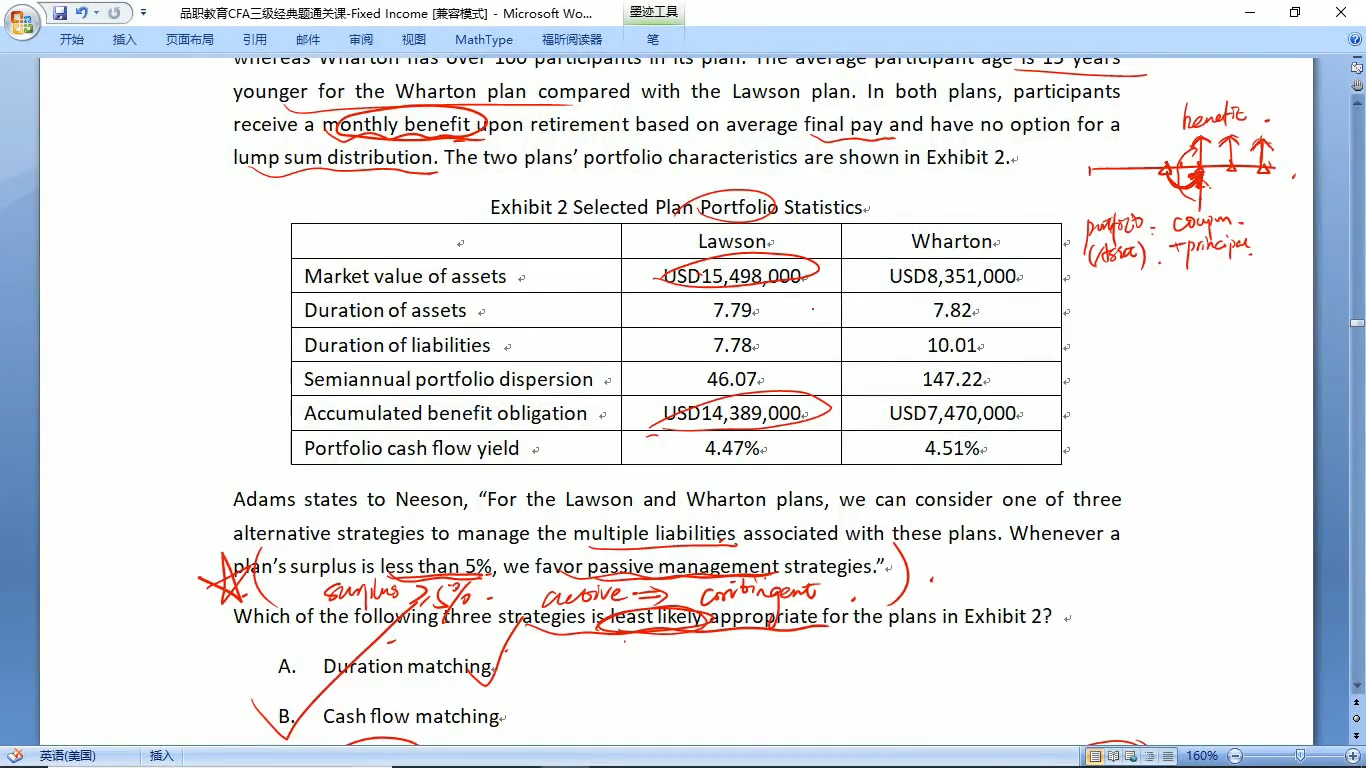Screen dimensions: 1366x768
Task: Open the 审阅 ribbon tab
Action: click(x=361, y=40)
